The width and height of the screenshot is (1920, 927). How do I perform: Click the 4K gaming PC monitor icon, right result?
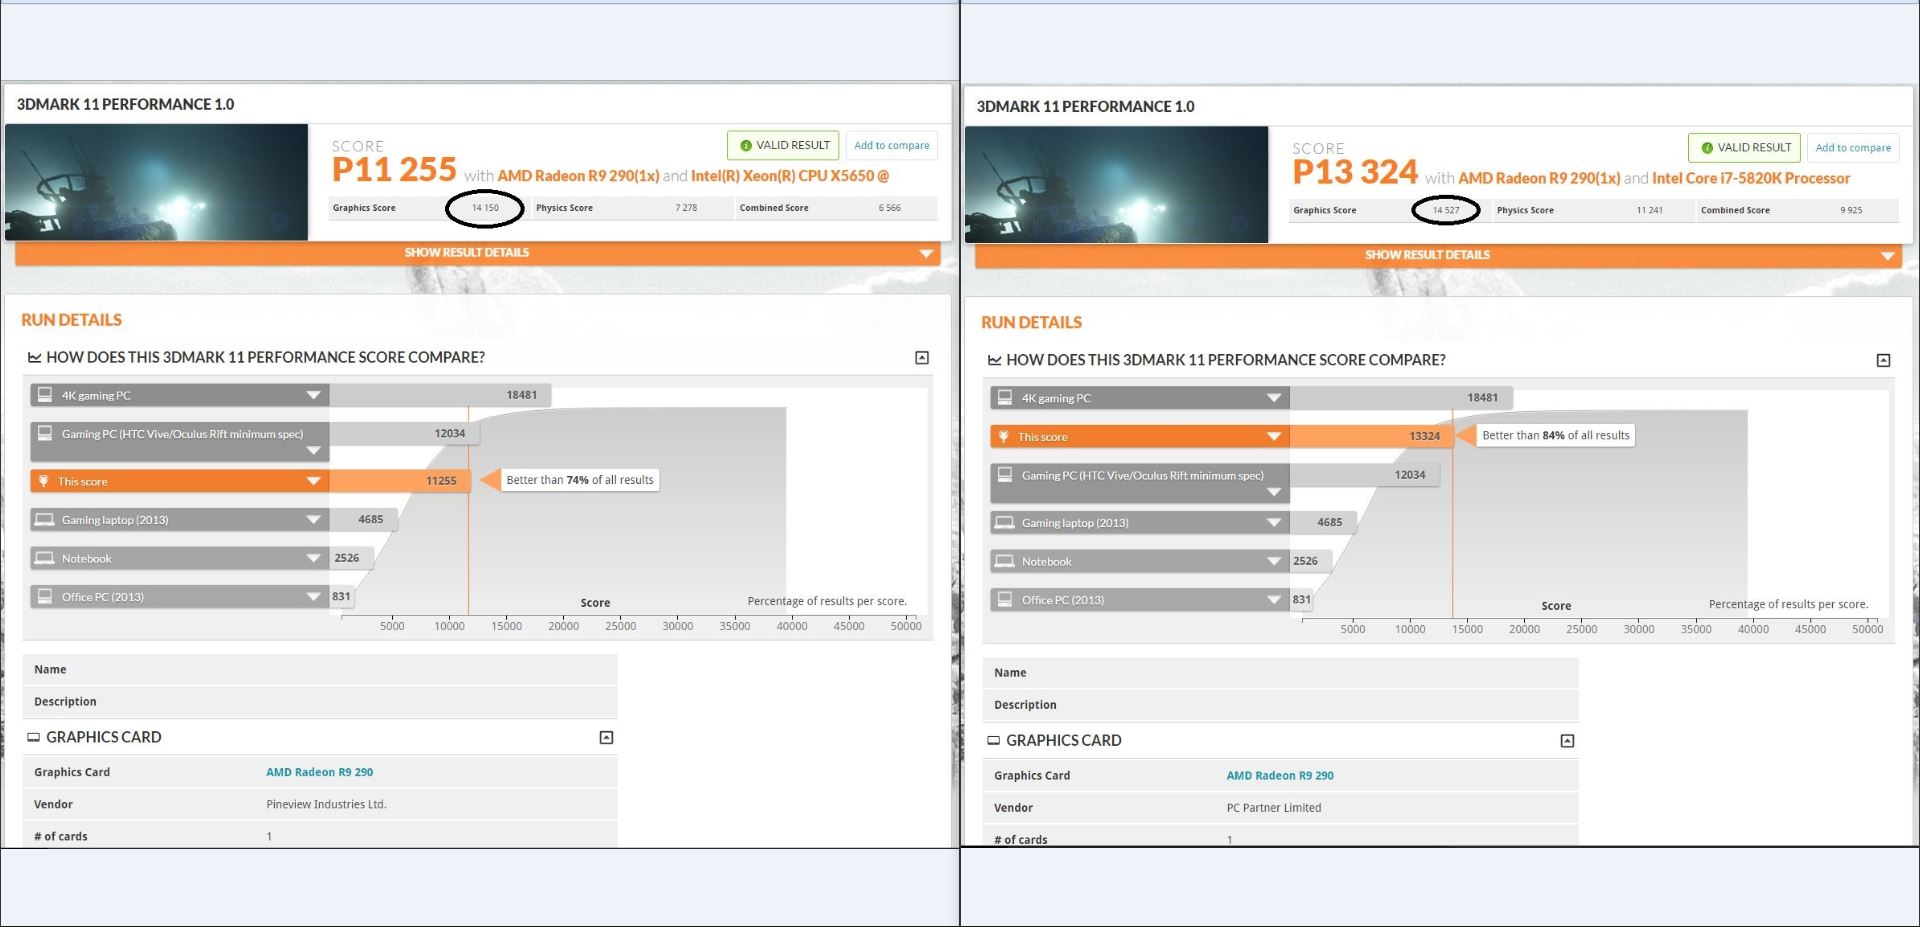click(1005, 398)
